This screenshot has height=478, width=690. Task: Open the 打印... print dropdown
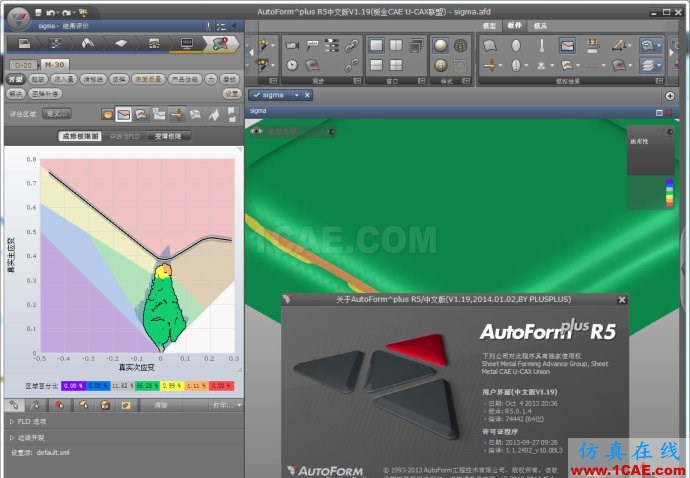tap(227, 405)
